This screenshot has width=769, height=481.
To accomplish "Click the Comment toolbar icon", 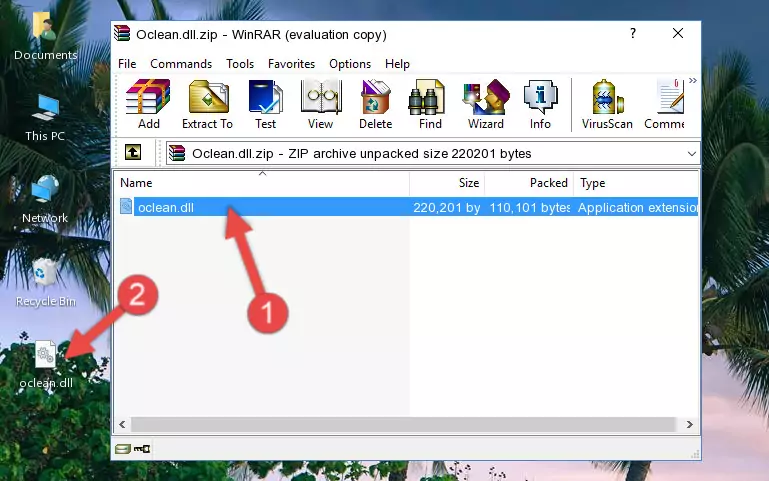I will pyautogui.click(x=665, y=104).
